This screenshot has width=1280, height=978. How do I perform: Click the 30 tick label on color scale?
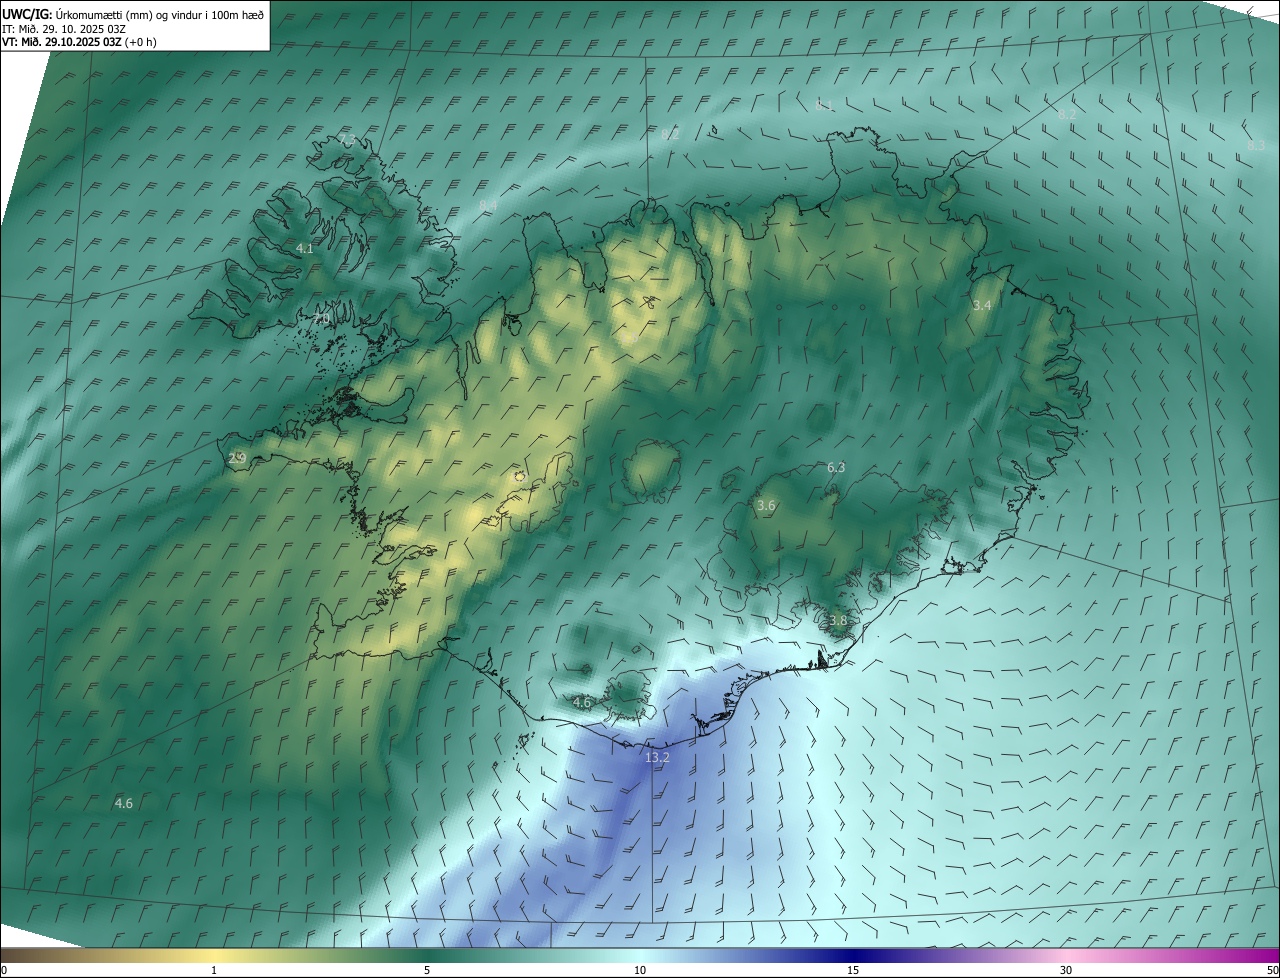[x=1066, y=970]
